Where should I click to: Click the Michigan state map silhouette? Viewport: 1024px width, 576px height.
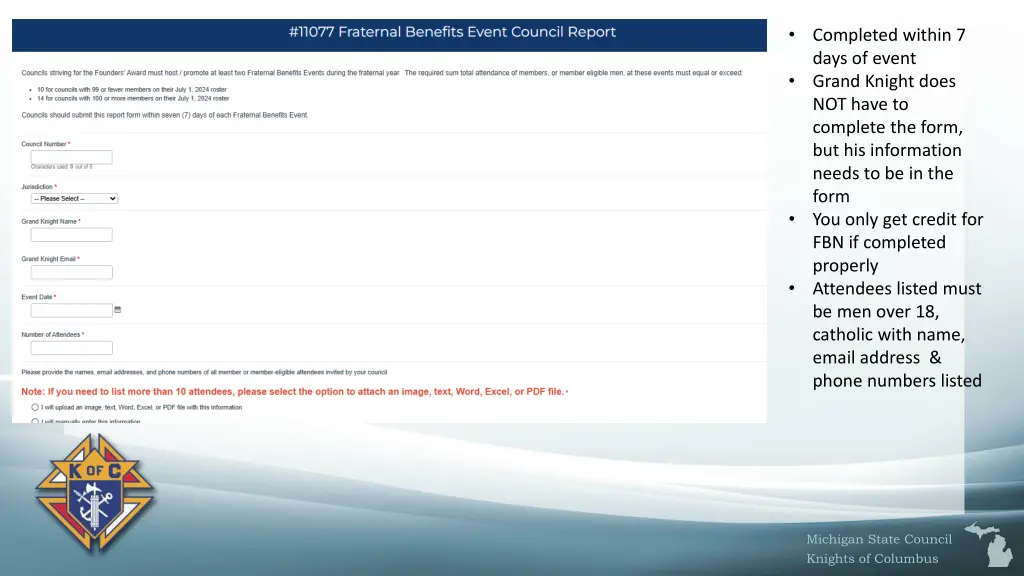click(990, 544)
